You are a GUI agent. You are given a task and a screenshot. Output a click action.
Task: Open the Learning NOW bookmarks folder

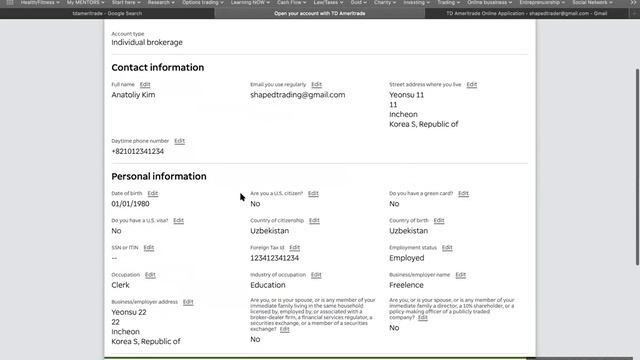[250, 2]
